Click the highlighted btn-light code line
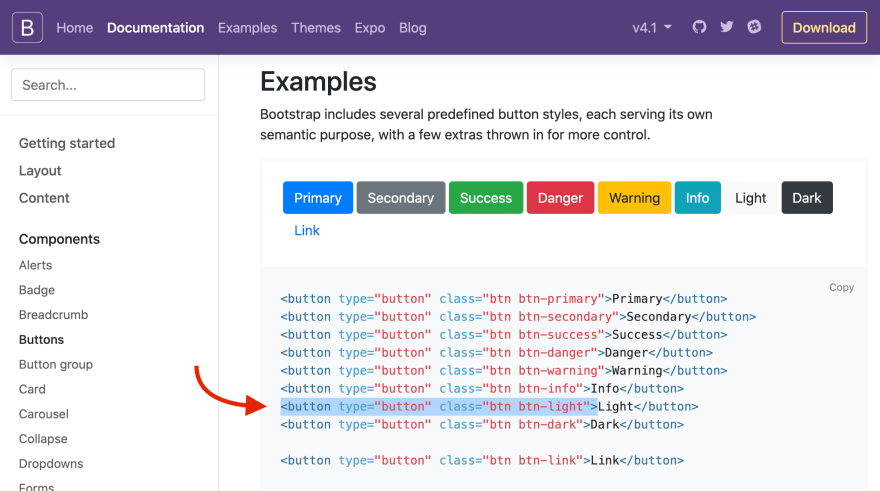880x491 pixels. (x=489, y=406)
